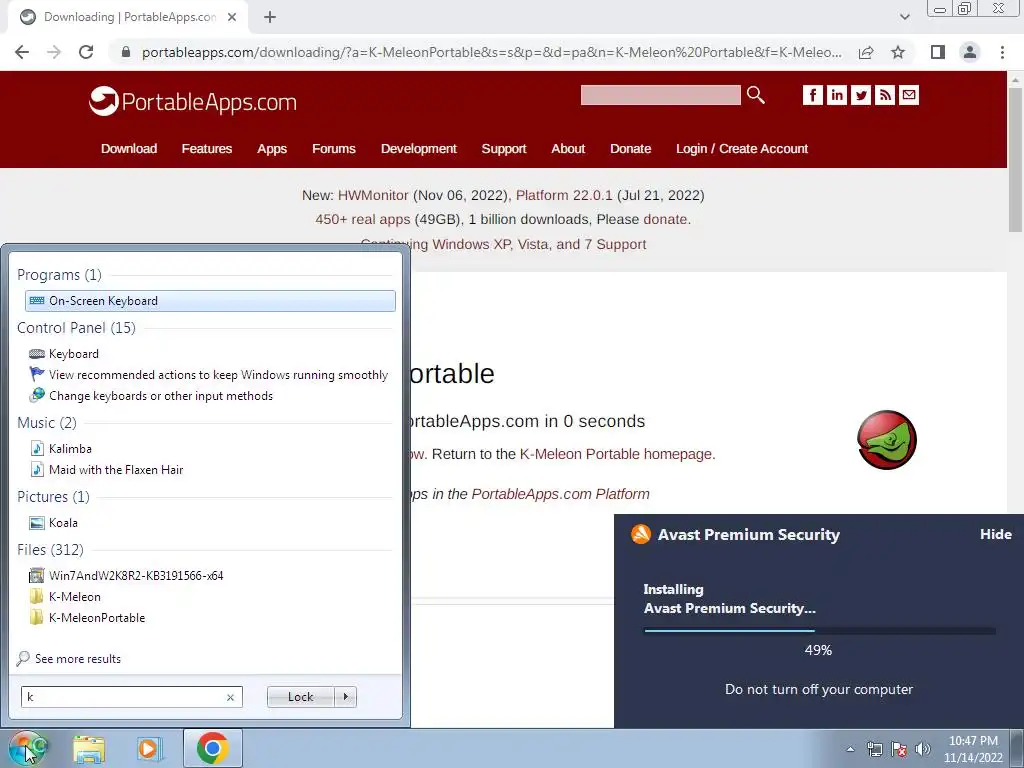This screenshot has width=1024, height=768.
Task: Bookmark this page with the star icon
Action: (898, 52)
